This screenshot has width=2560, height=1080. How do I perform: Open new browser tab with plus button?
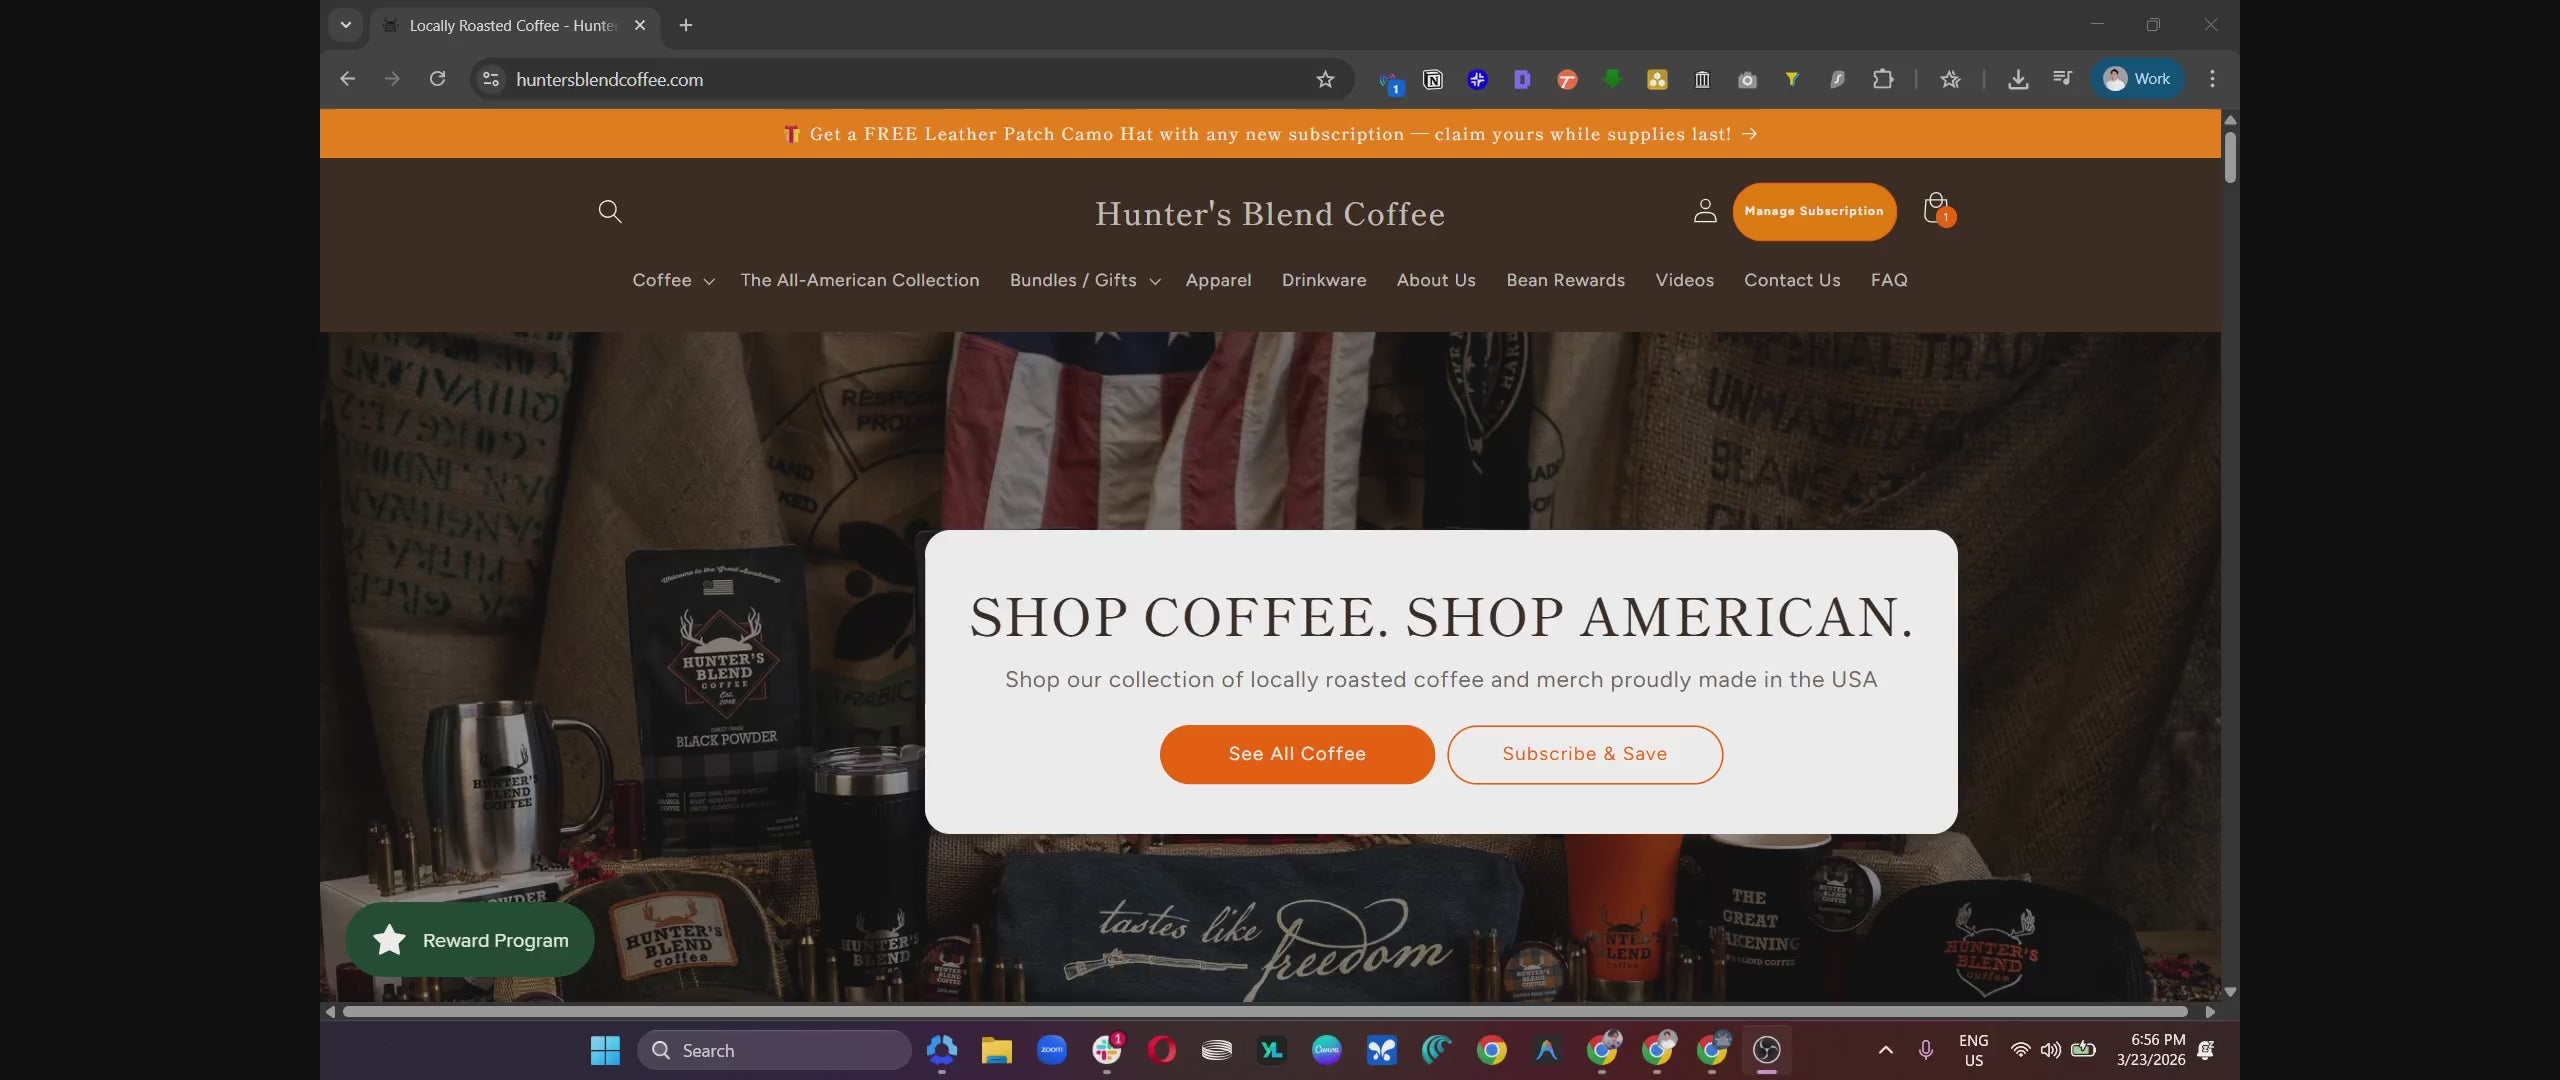(x=686, y=25)
